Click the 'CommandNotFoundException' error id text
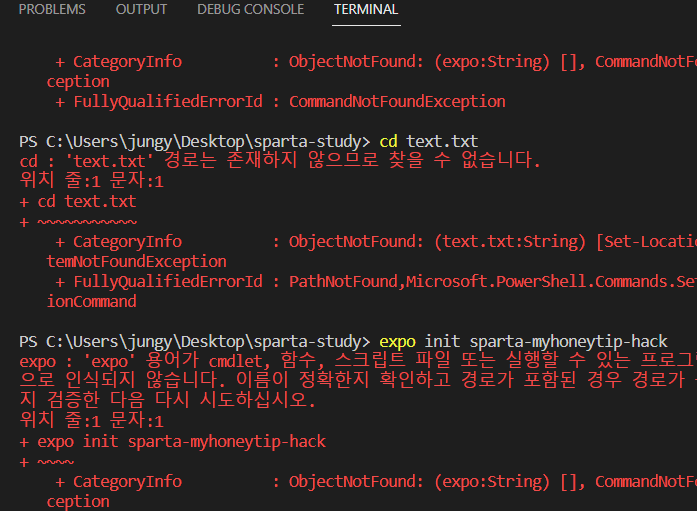The image size is (697, 511). 397,102
